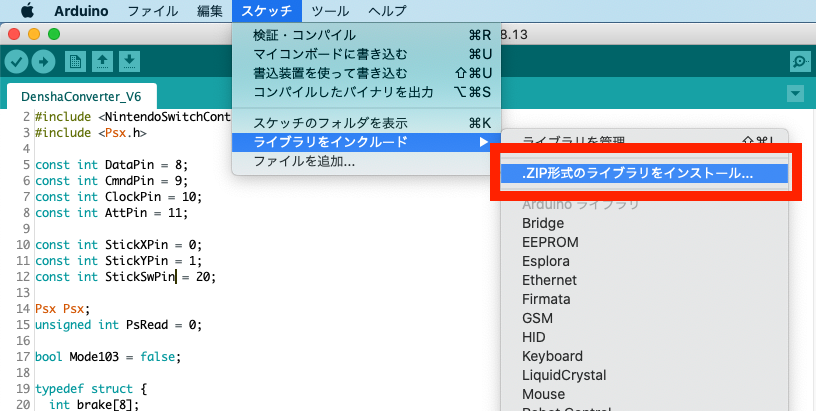Select the Mouse library
This screenshot has width=816, height=411.
pyautogui.click(x=644, y=394)
